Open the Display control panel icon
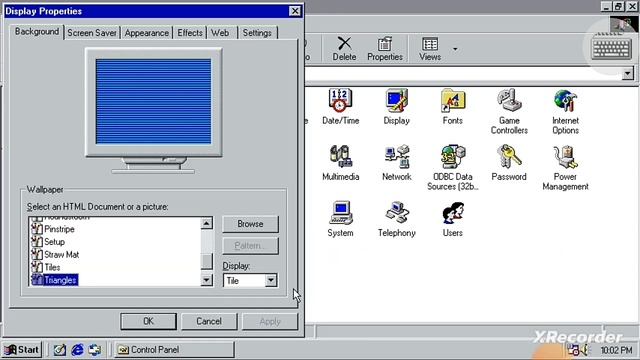Image resolution: width=640 pixels, height=360 pixels. pyautogui.click(x=396, y=107)
